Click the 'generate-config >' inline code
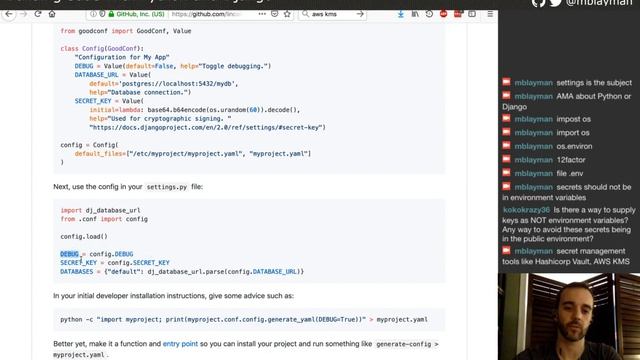 click(407, 344)
